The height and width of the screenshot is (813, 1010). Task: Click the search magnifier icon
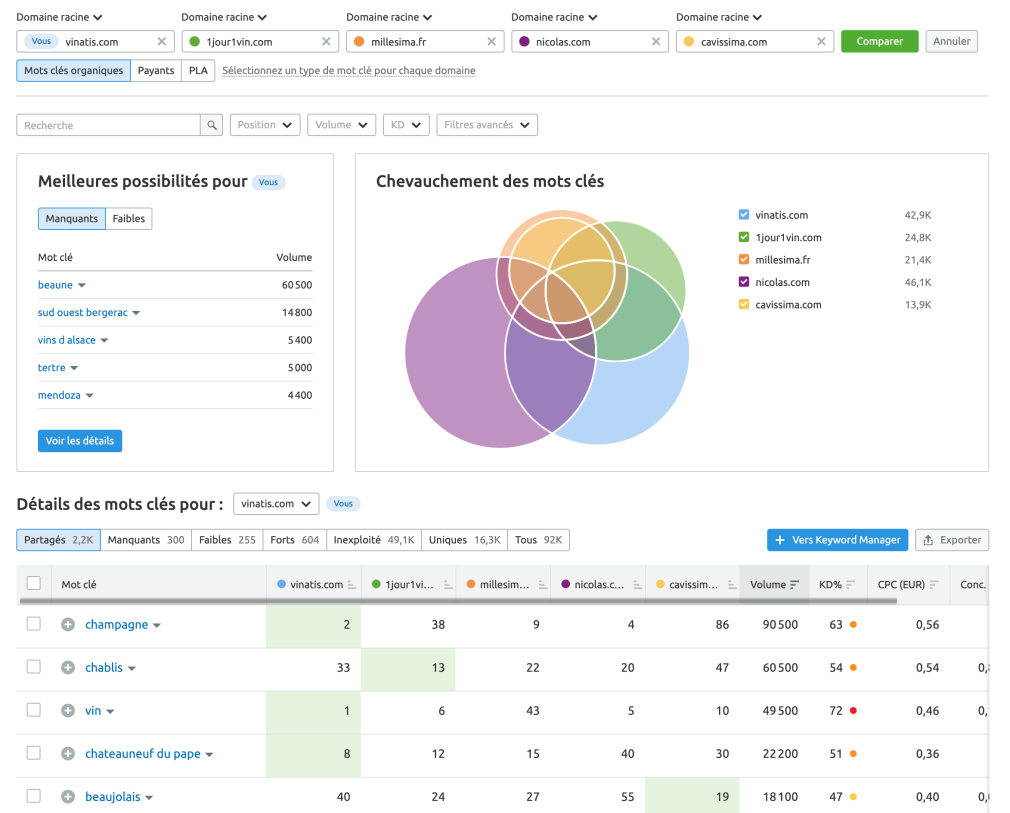[x=212, y=125]
